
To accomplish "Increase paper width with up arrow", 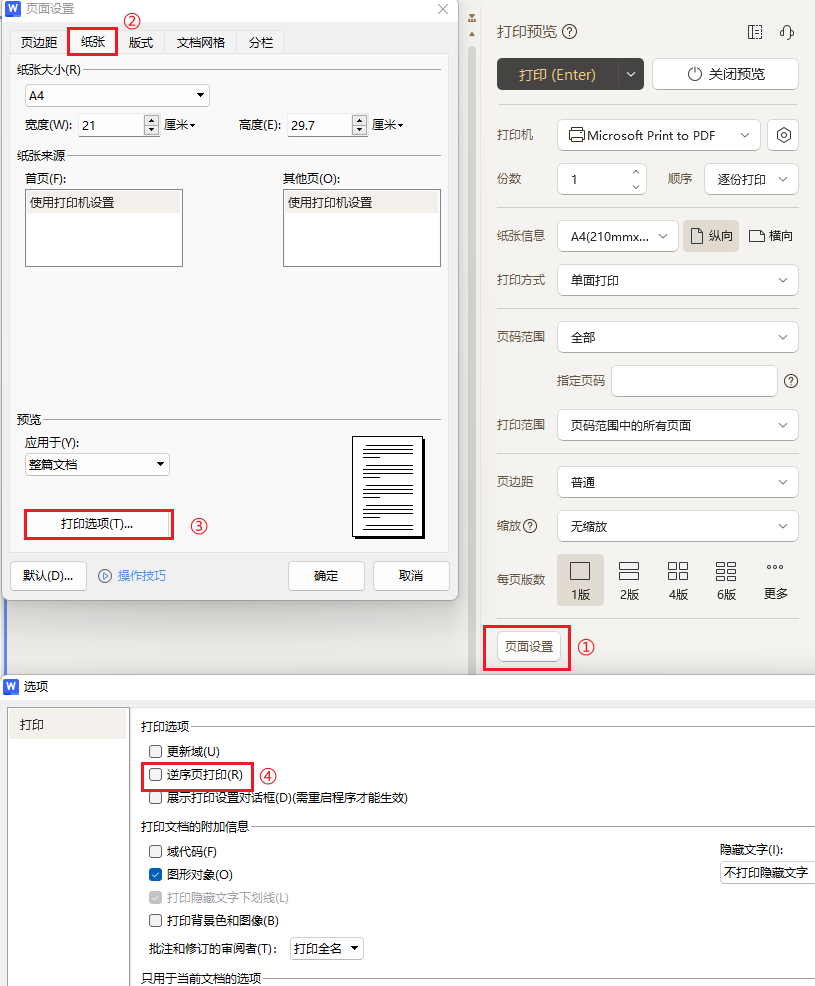I will [152, 120].
